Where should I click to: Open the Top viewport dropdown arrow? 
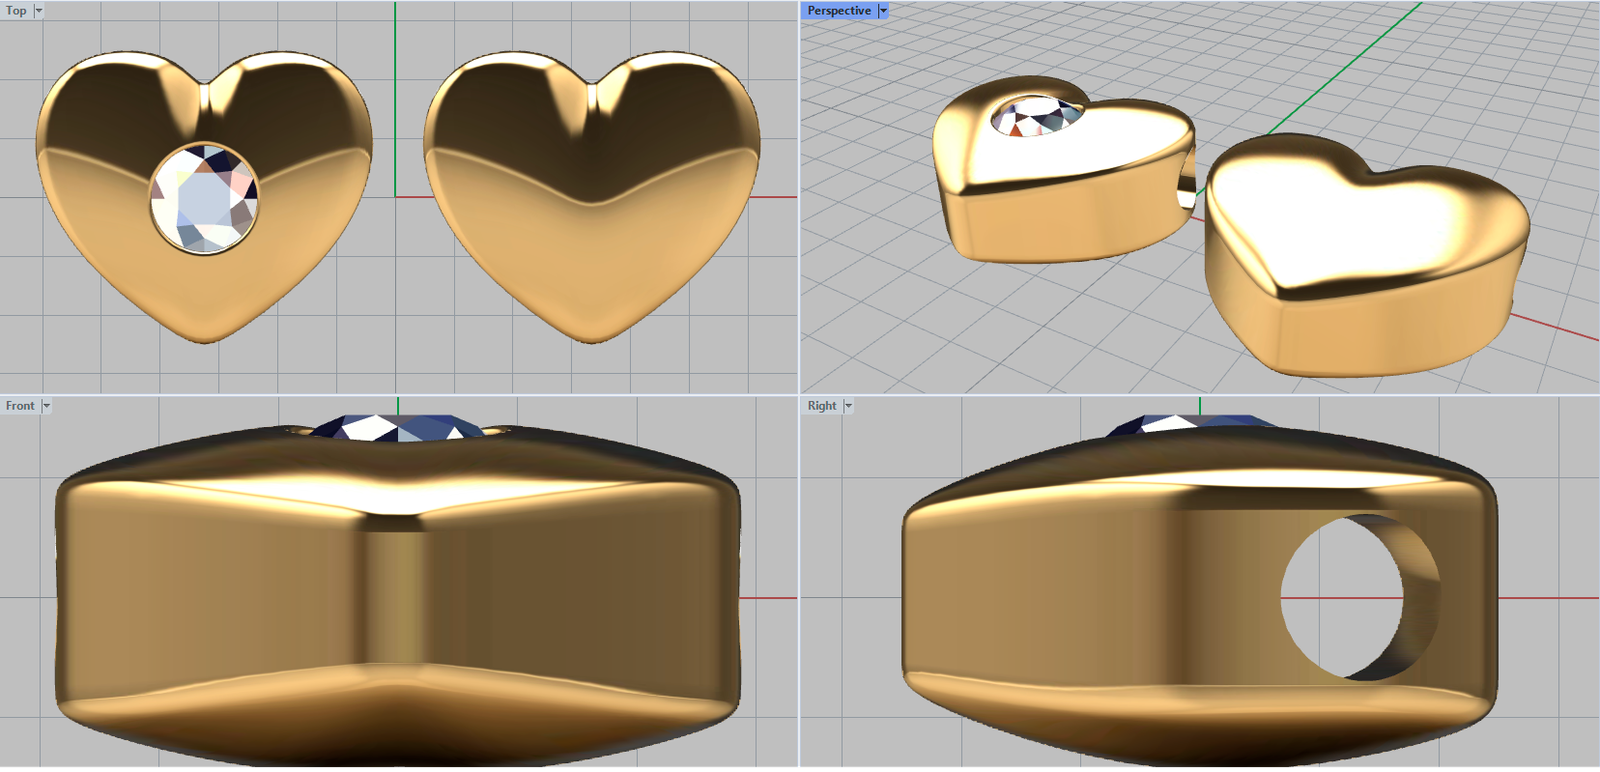point(39,11)
